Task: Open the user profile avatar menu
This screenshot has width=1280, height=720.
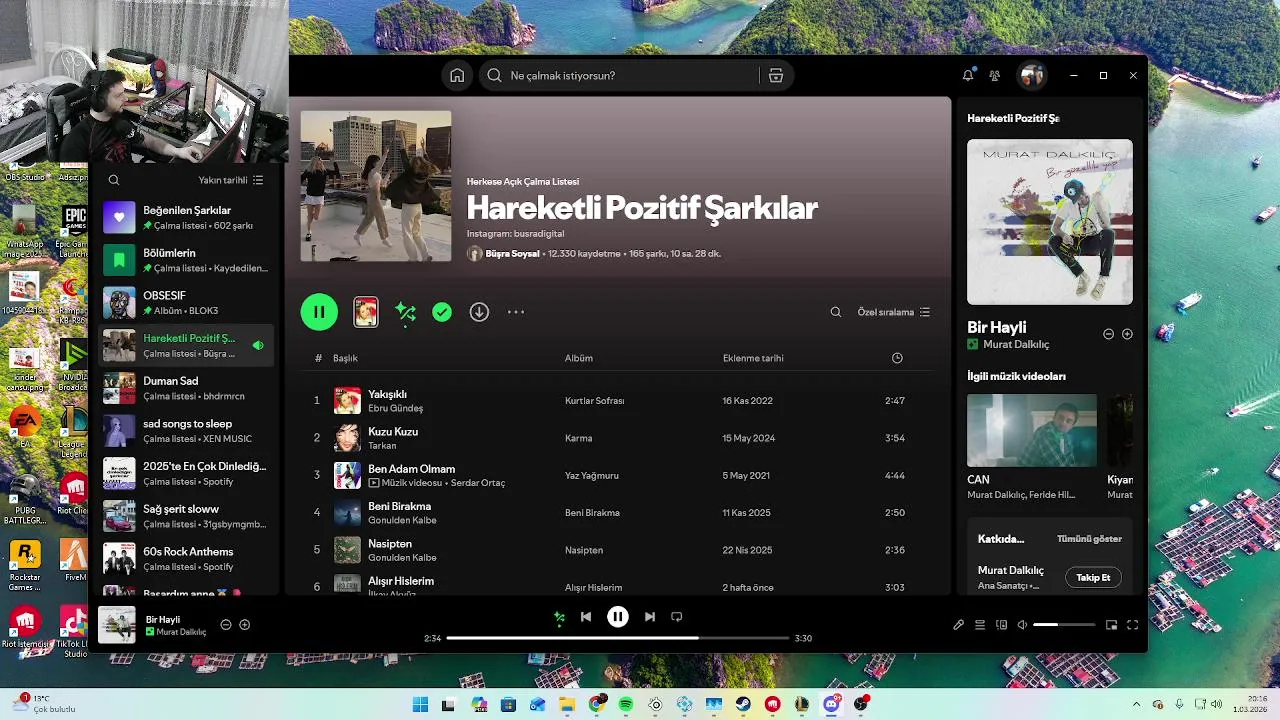Action: click(x=1032, y=75)
